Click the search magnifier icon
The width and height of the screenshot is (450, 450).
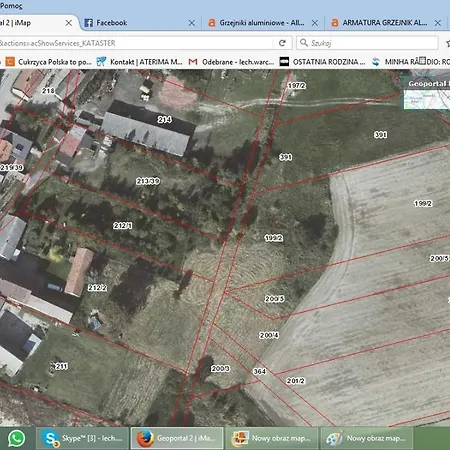coord(304,43)
